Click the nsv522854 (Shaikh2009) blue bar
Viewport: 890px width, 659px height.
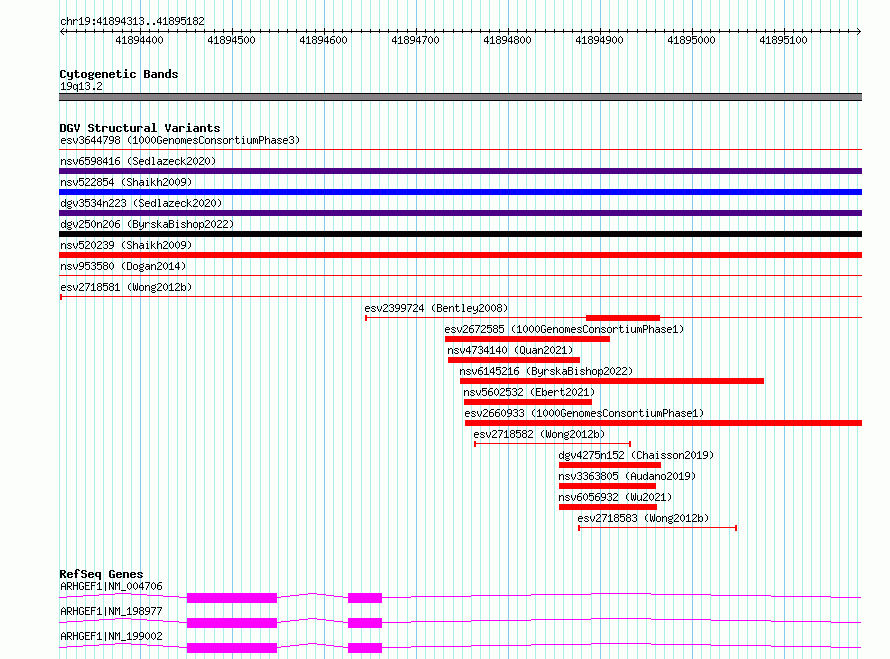click(460, 192)
